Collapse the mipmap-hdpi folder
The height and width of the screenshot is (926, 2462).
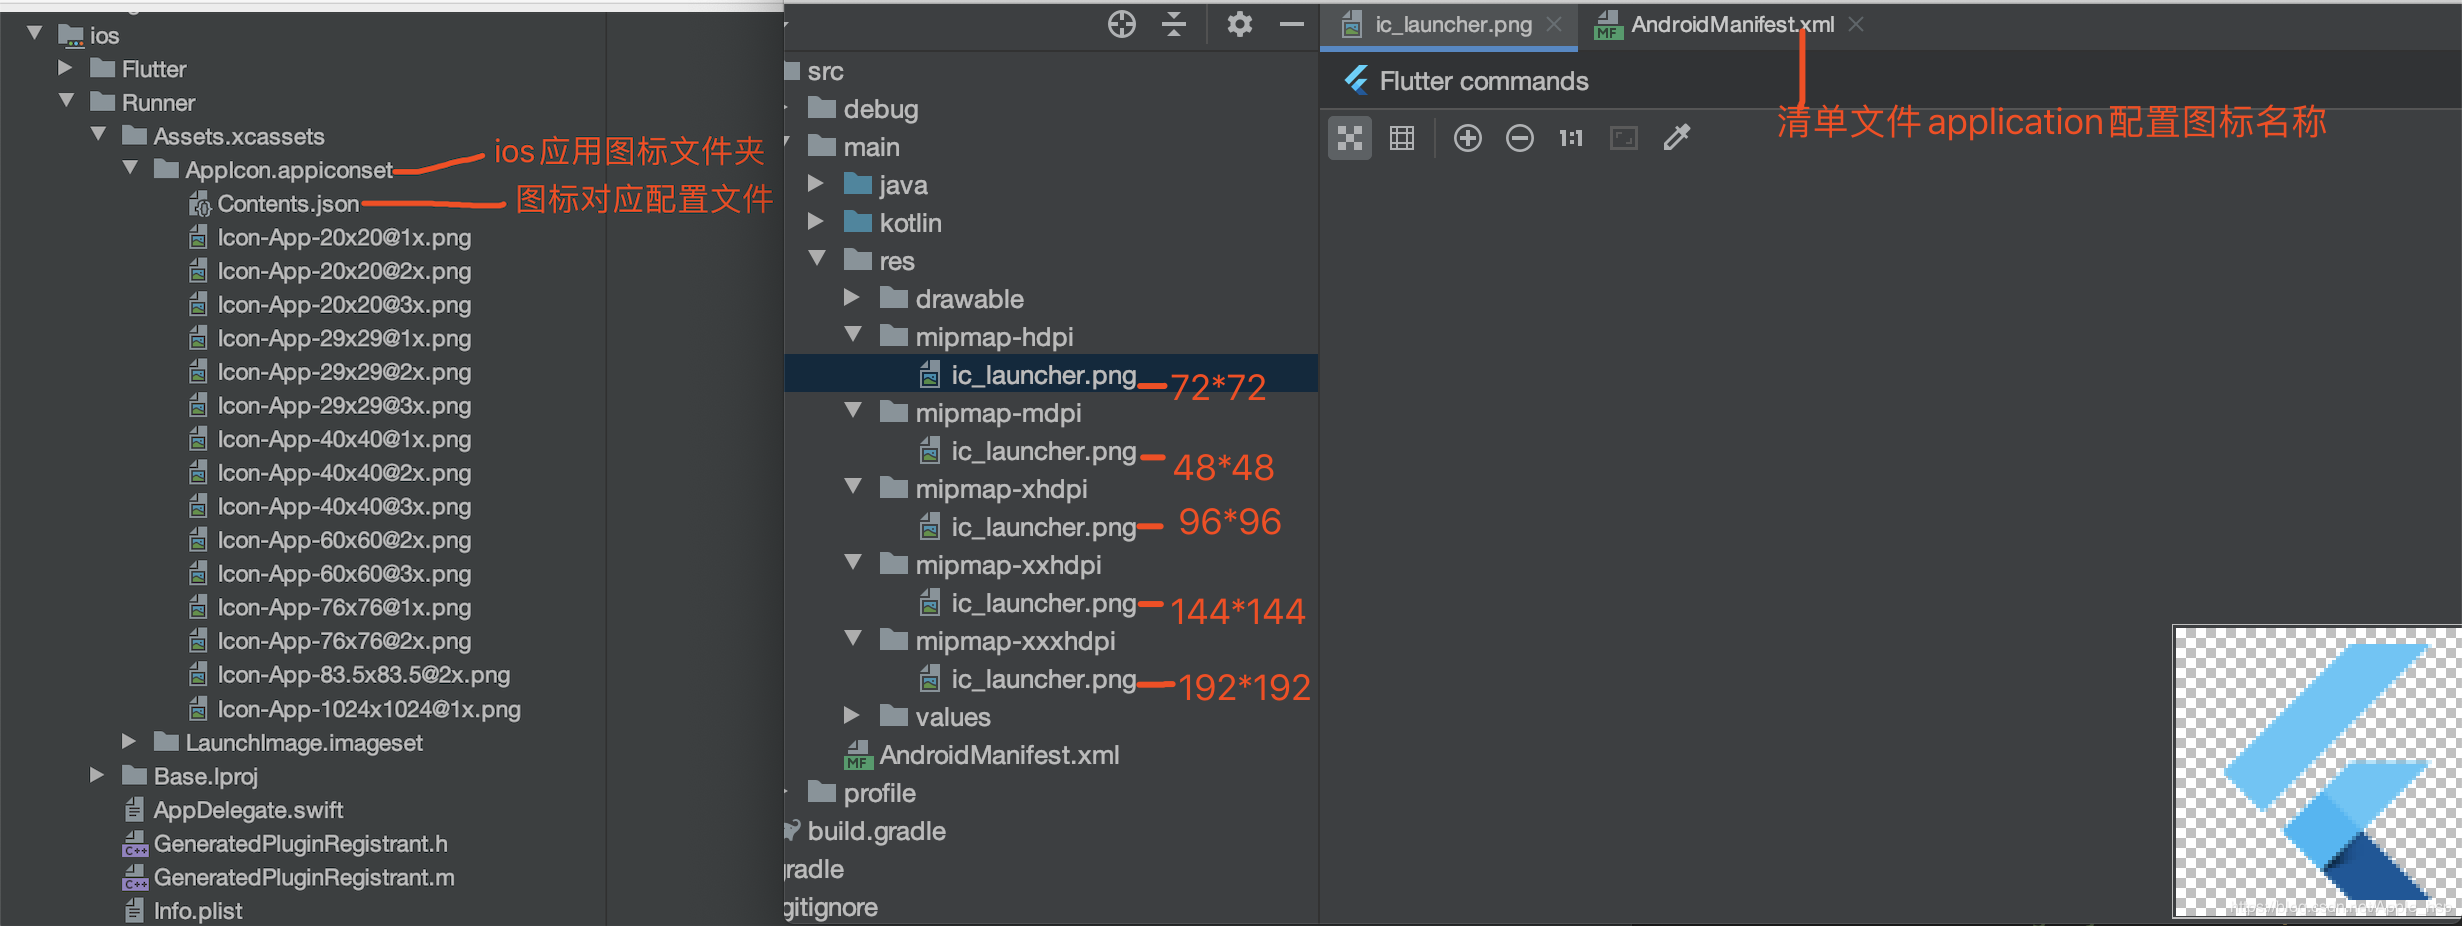pos(853,335)
